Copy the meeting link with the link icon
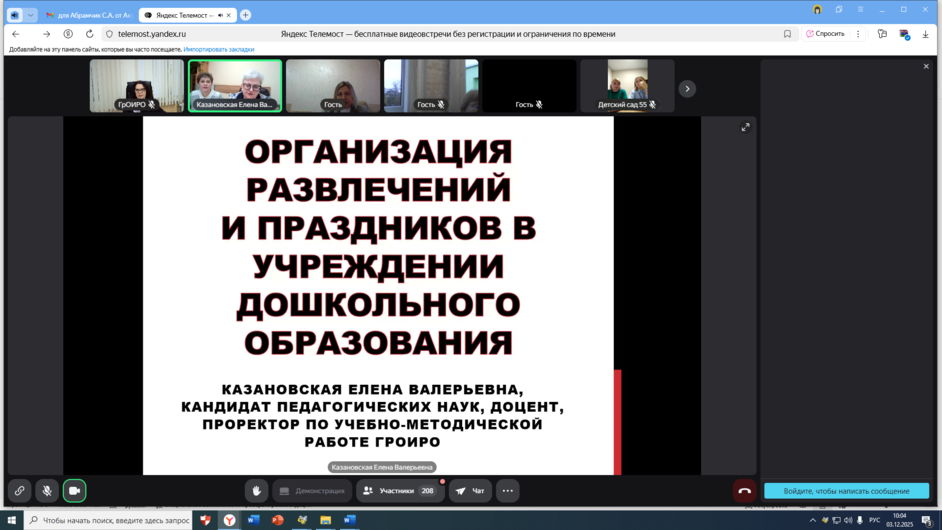Image resolution: width=942 pixels, height=530 pixels. click(x=19, y=491)
